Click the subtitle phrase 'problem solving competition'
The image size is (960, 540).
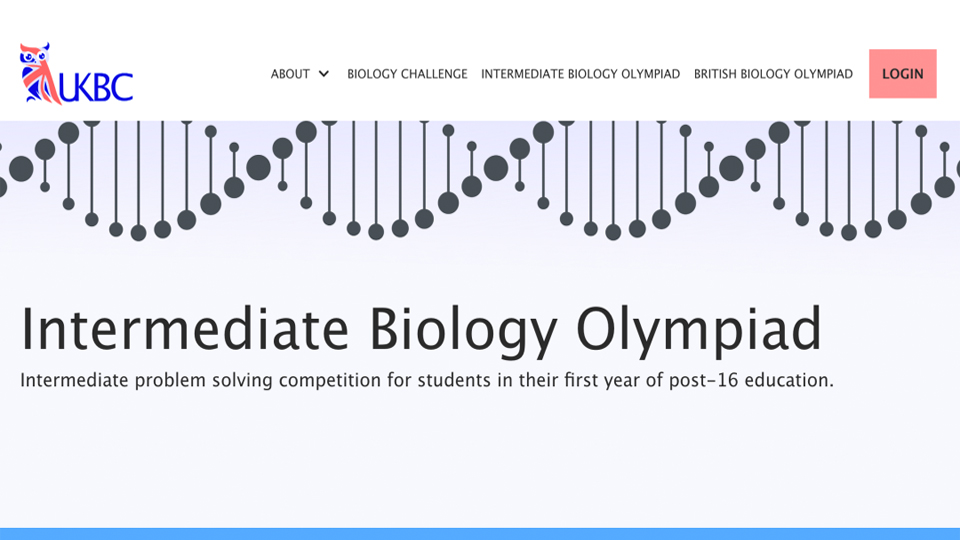(258, 380)
